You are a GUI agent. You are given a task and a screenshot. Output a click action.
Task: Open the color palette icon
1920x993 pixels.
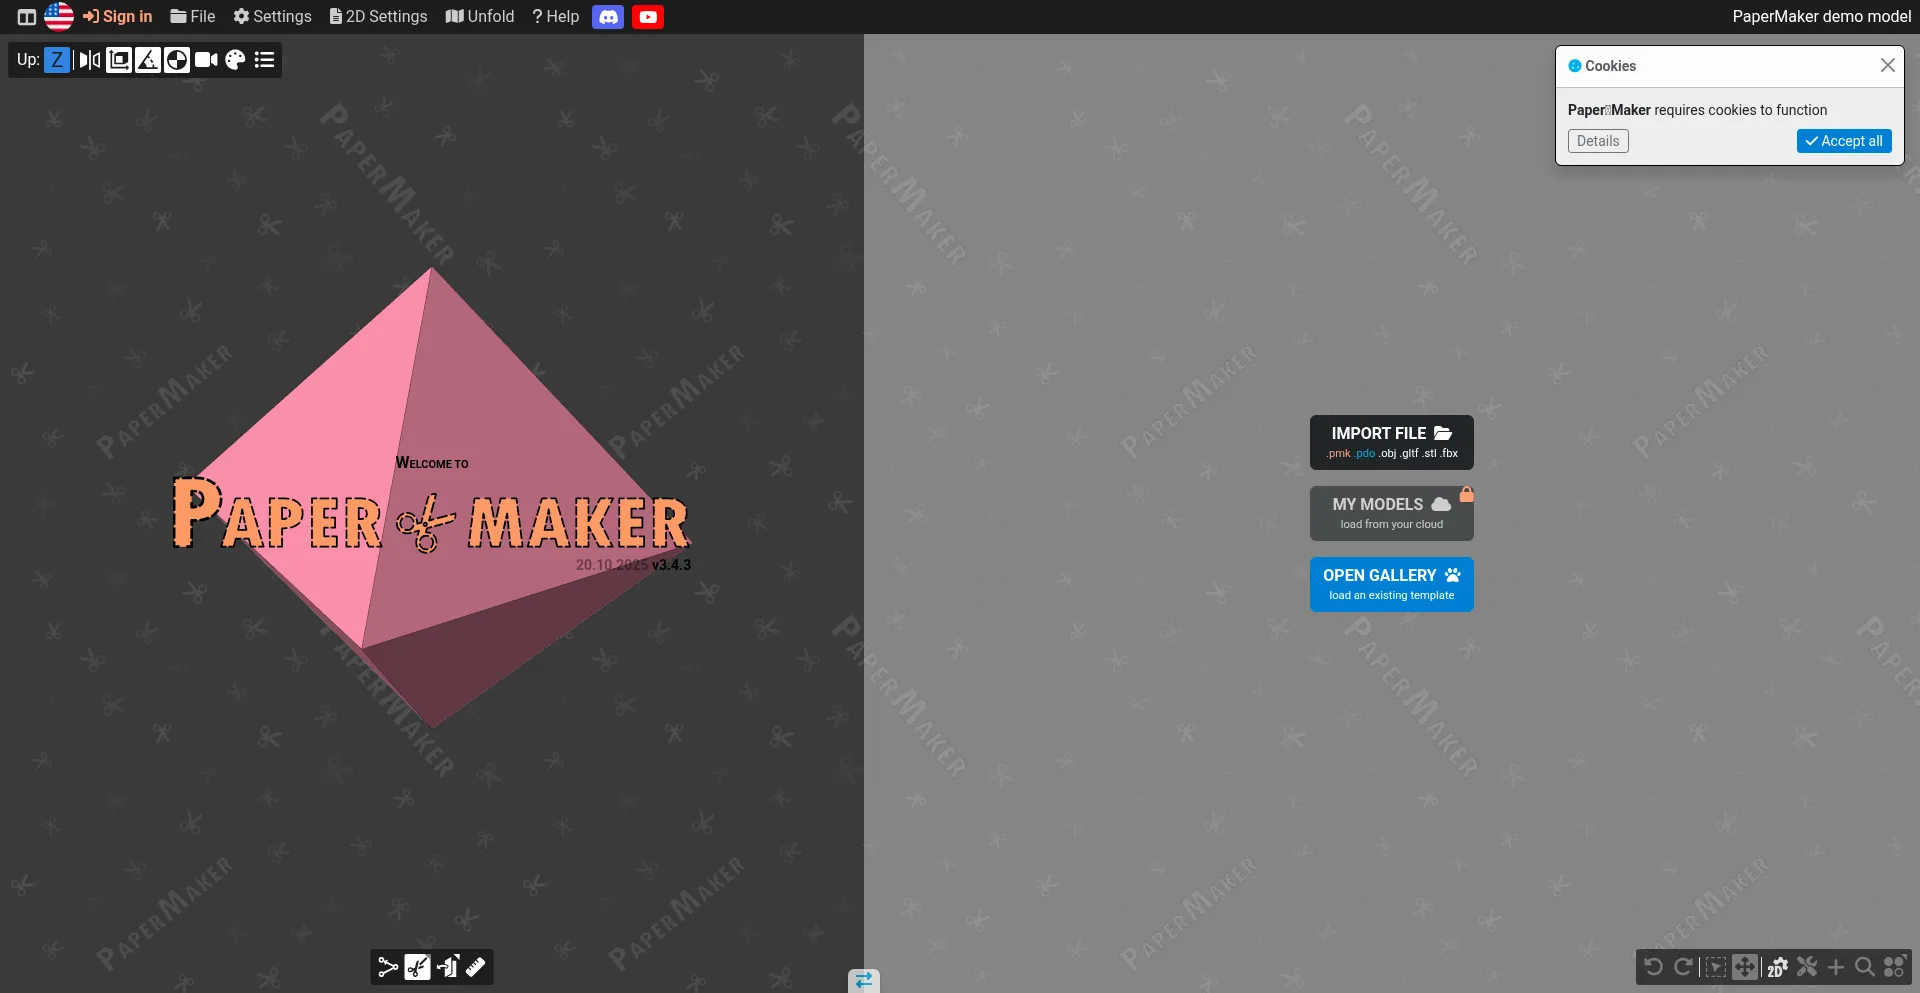point(235,60)
